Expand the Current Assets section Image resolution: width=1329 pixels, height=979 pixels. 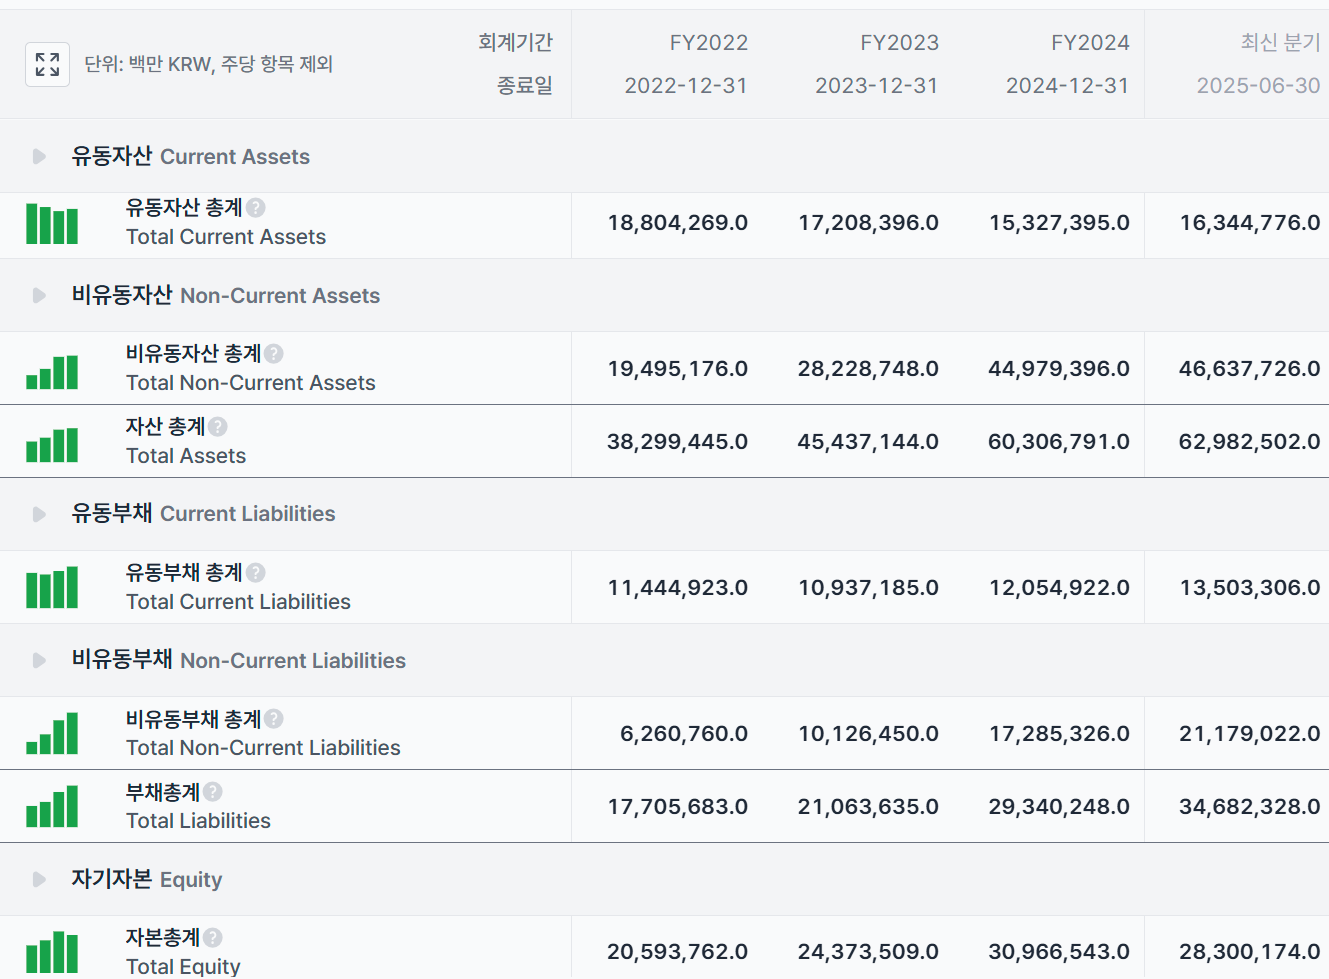click(x=39, y=157)
